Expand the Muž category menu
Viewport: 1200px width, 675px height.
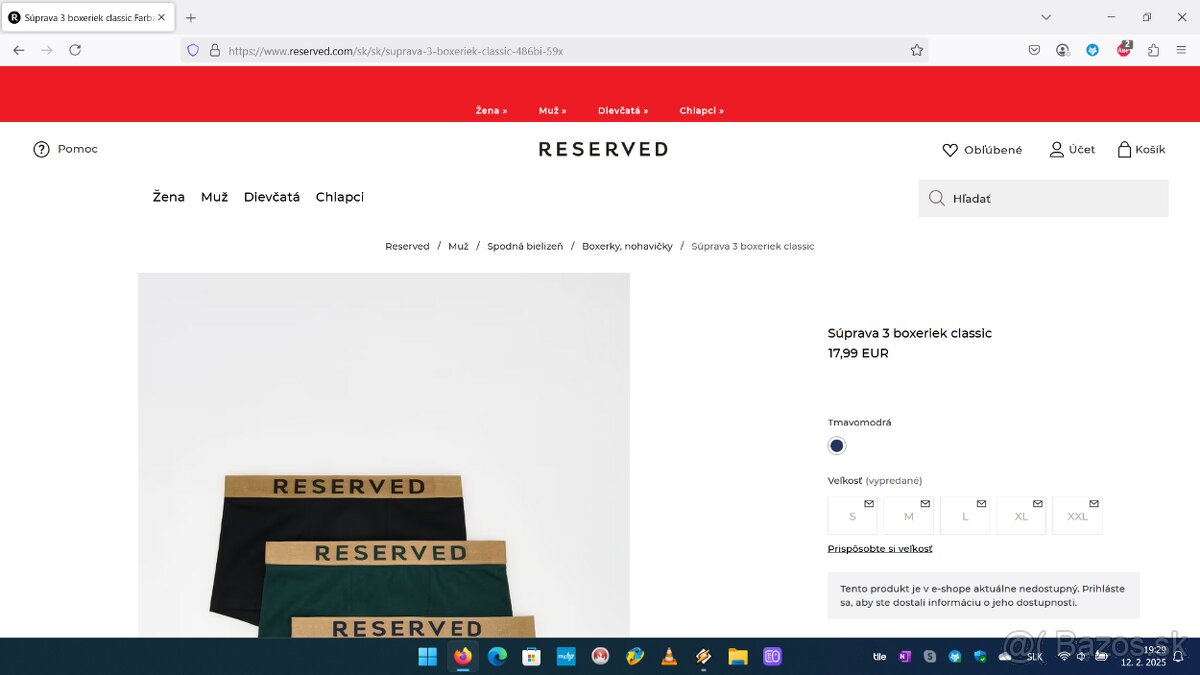(214, 197)
